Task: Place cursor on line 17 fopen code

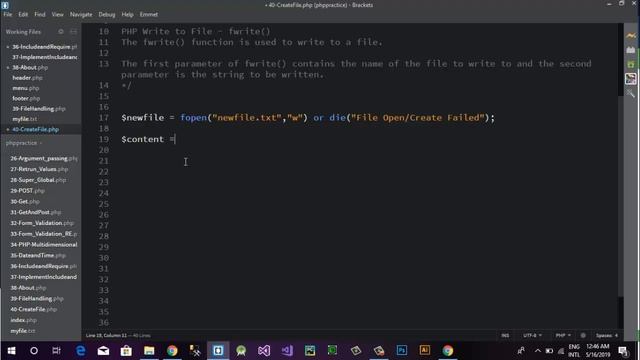Action: 308,118
